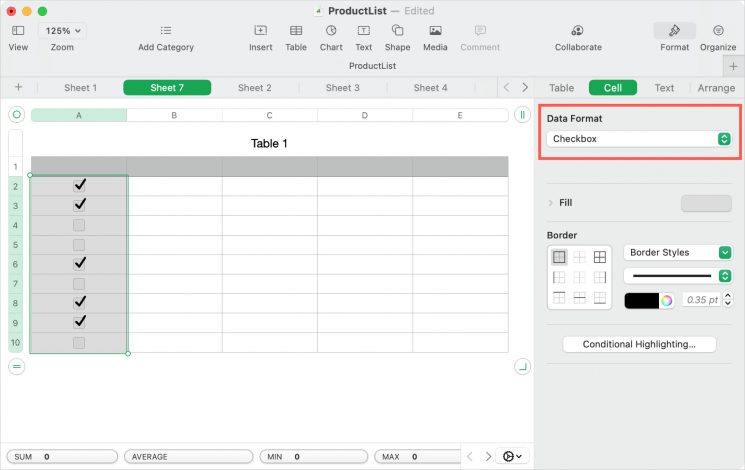The image size is (745, 470).
Task: Uncheck the checkbox in row 9
Action: [79, 322]
